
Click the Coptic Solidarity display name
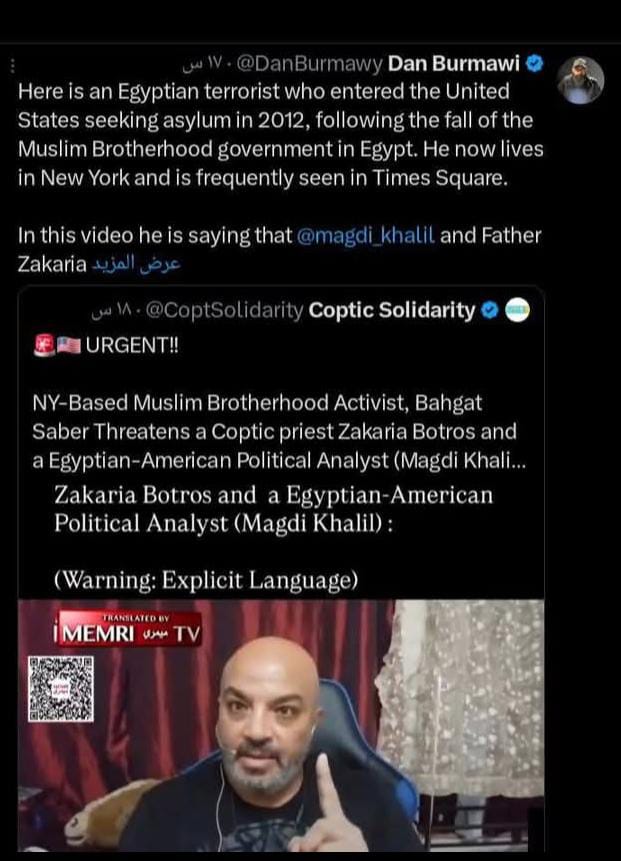click(x=392, y=310)
